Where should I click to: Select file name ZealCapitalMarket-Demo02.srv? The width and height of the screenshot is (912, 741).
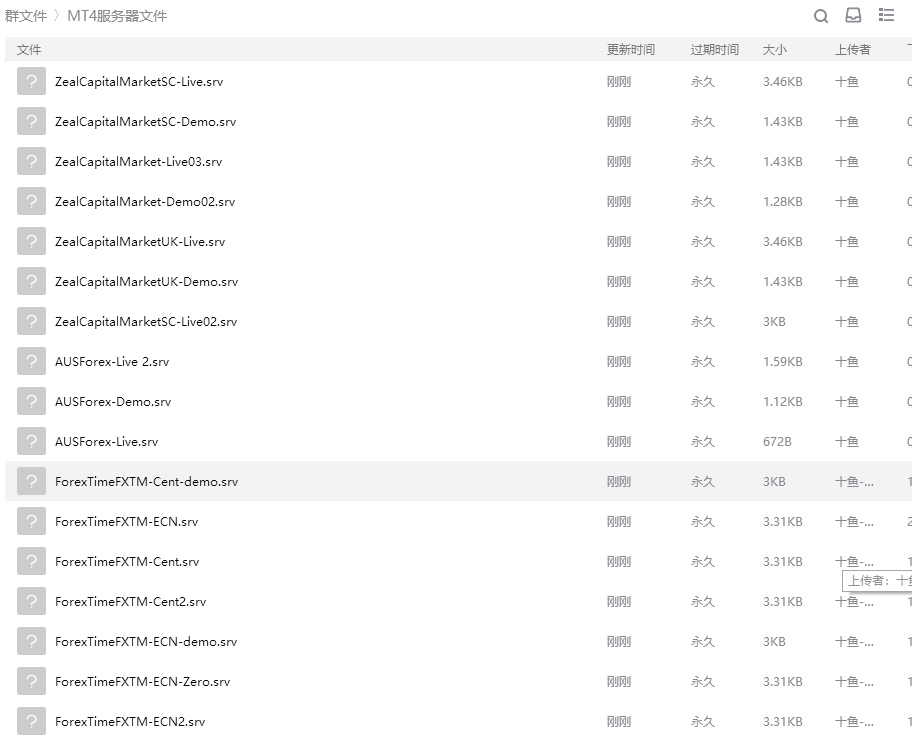pos(145,202)
